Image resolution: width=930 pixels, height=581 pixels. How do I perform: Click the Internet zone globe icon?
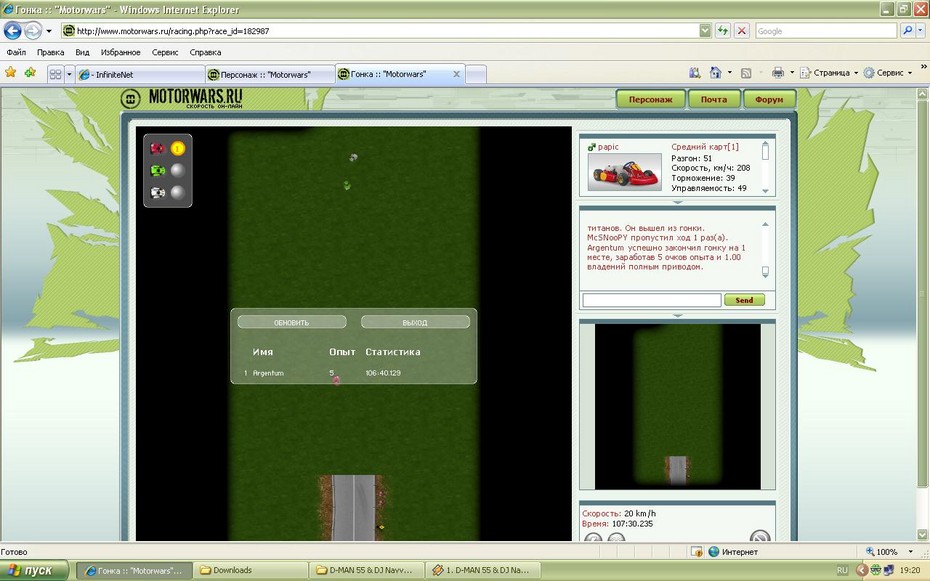click(x=714, y=552)
